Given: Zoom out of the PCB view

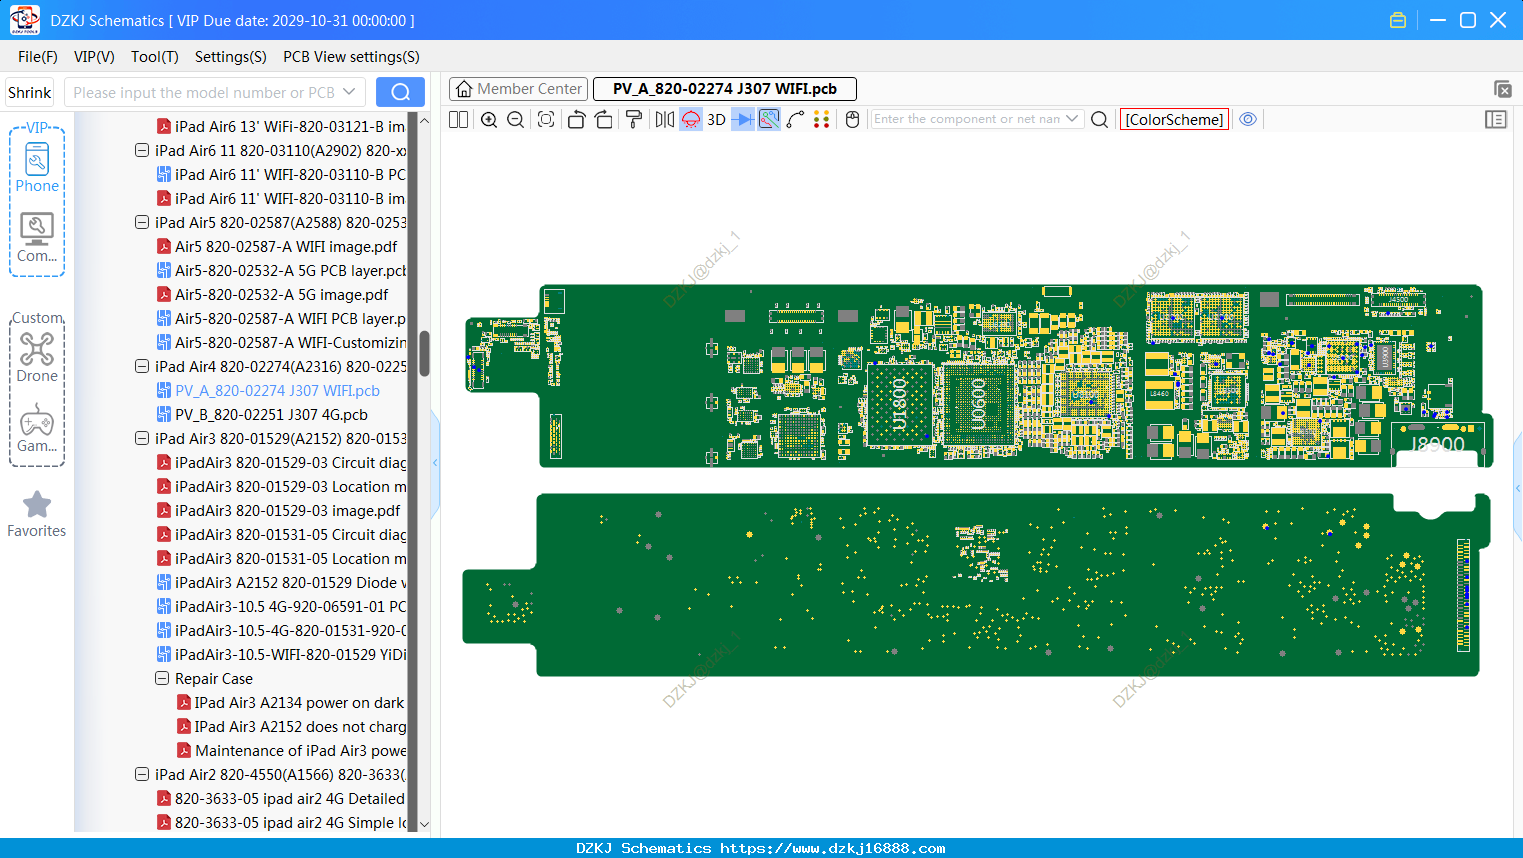Looking at the screenshot, I should coord(516,119).
